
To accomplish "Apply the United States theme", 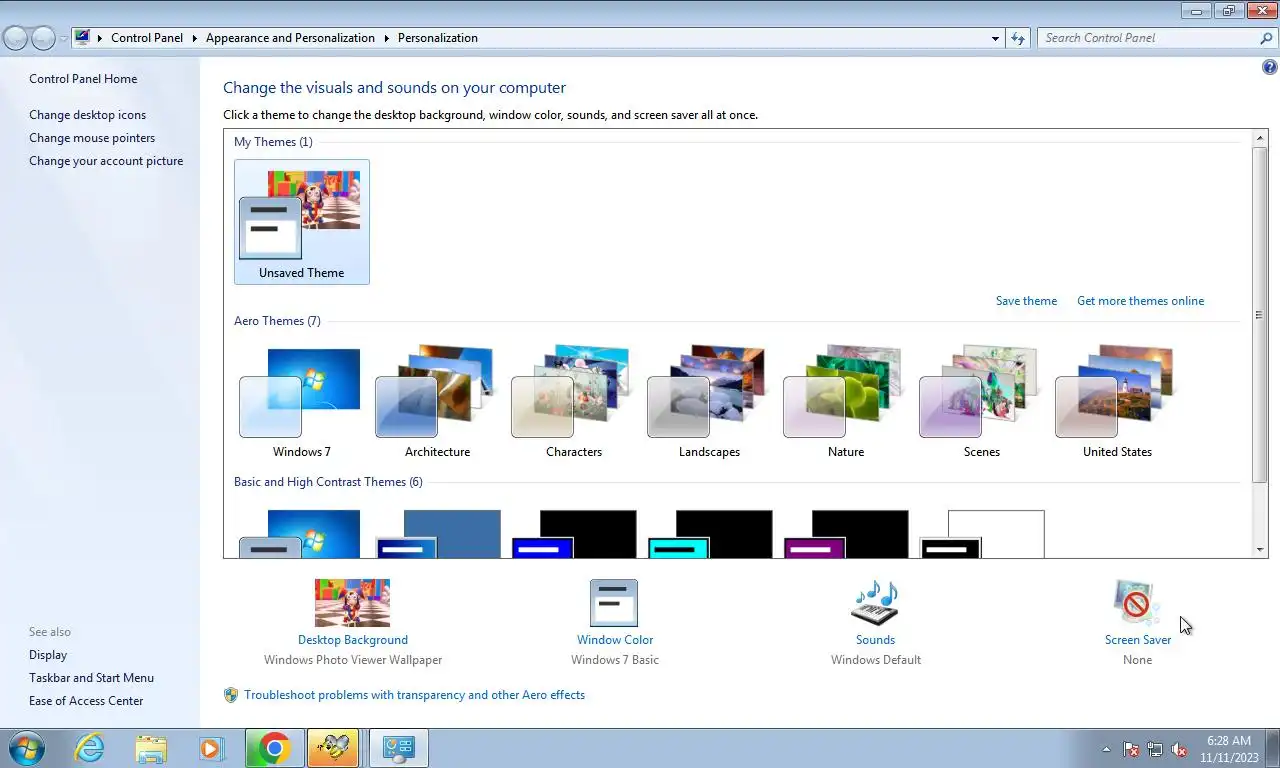I will point(1118,403).
